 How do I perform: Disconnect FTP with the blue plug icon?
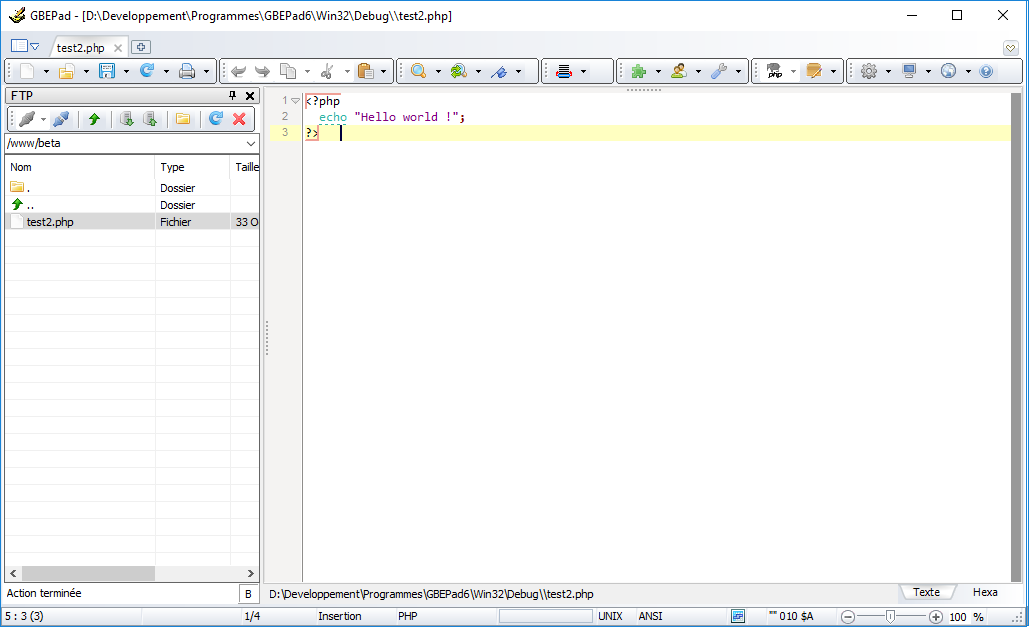click(x=61, y=119)
